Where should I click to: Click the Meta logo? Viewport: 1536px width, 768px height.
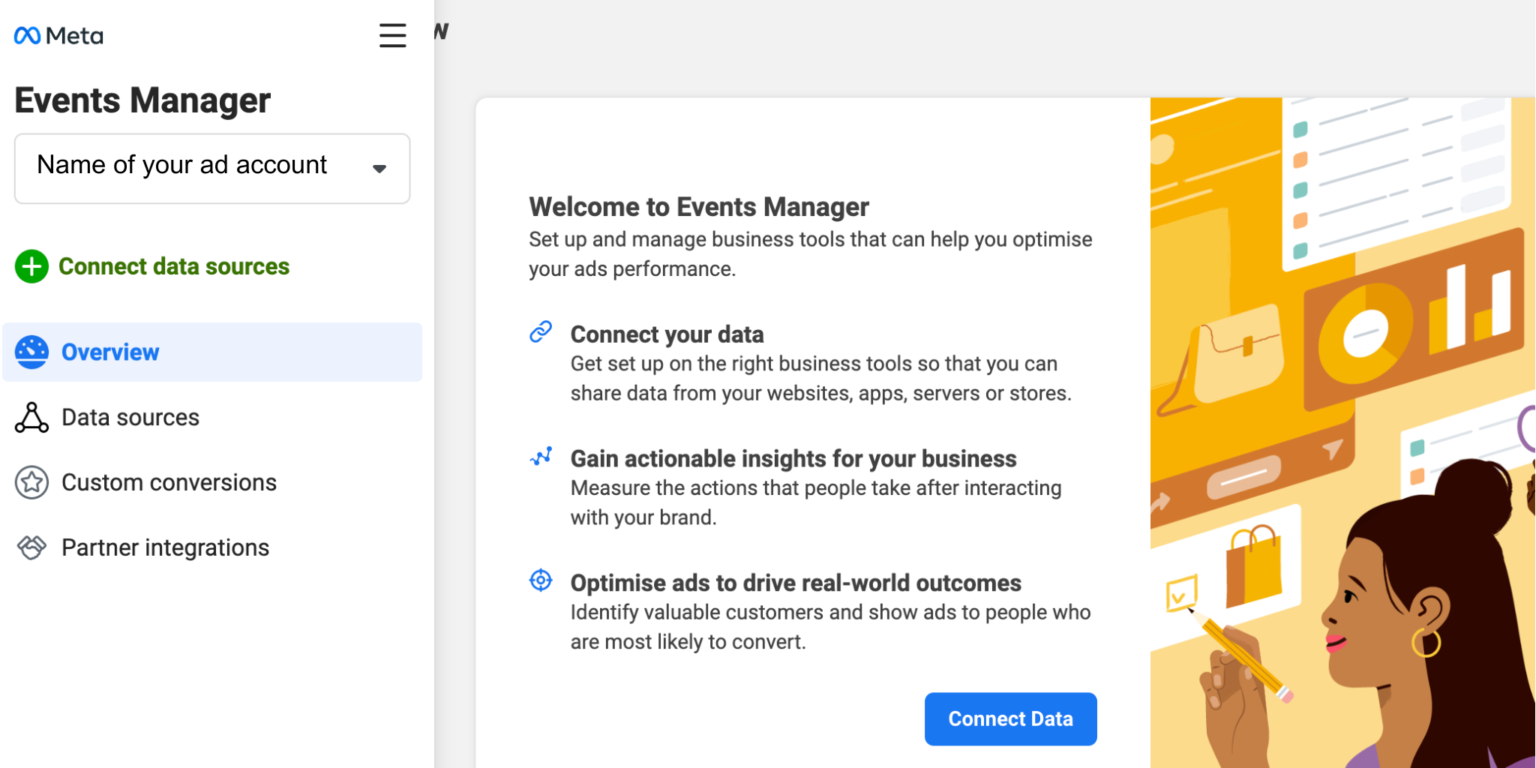(57, 35)
